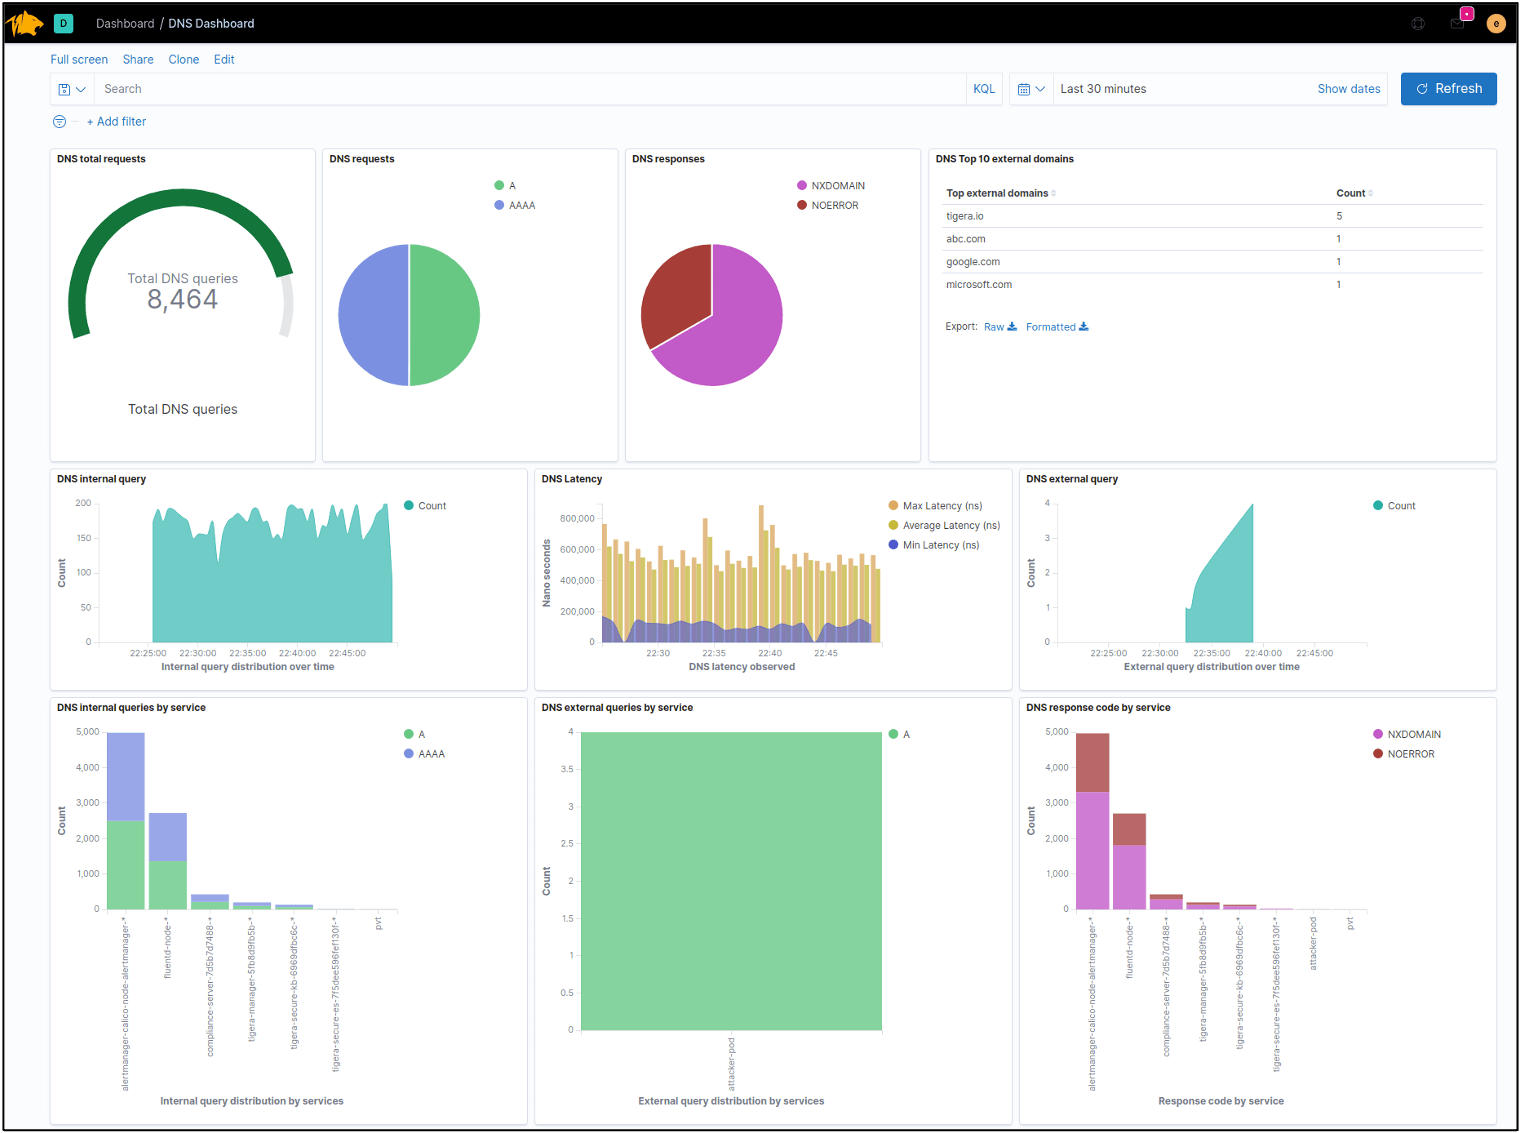Viewport: 1520px width, 1133px height.
Task: Toggle NXDOMAIN legend in response code by service
Action: click(1407, 735)
